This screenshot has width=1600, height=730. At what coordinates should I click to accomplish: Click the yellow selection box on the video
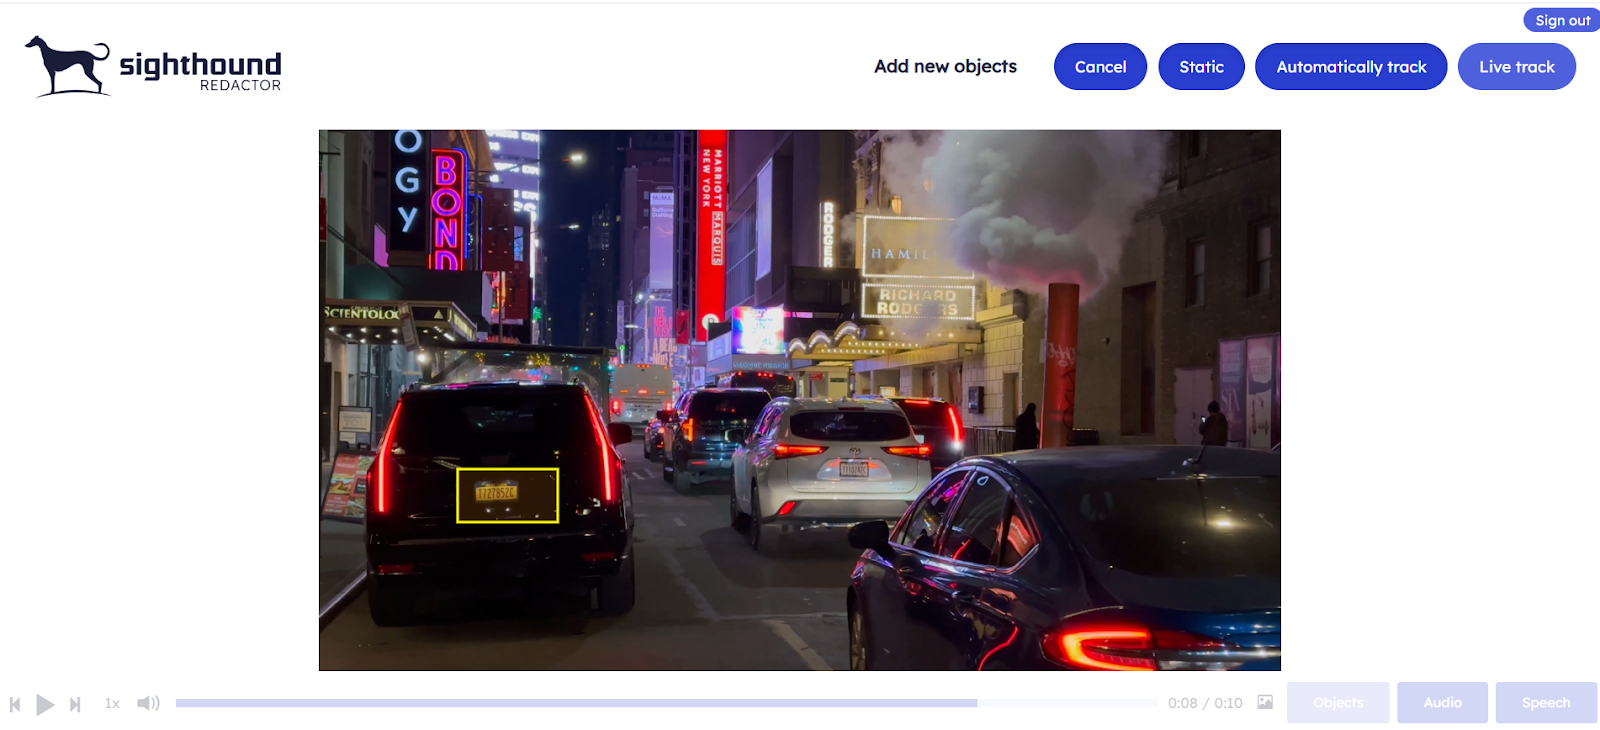[508, 495]
